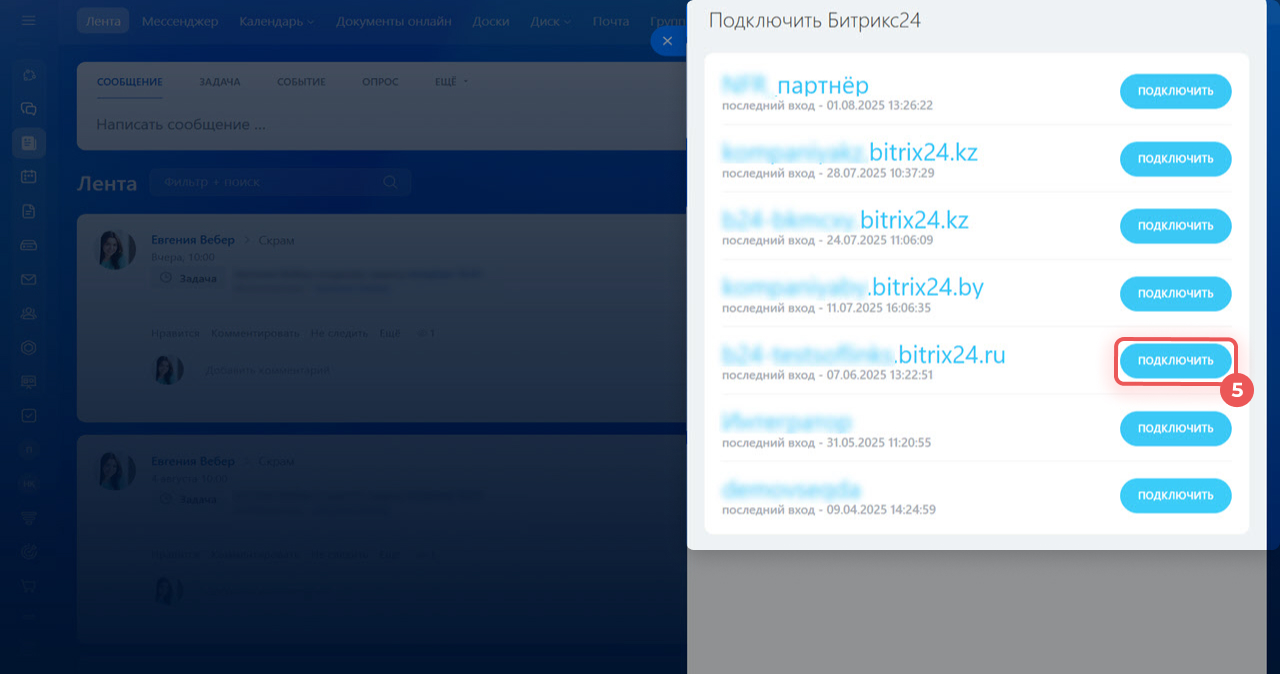Connect portal last logged in 24.07.2025

1175,226
